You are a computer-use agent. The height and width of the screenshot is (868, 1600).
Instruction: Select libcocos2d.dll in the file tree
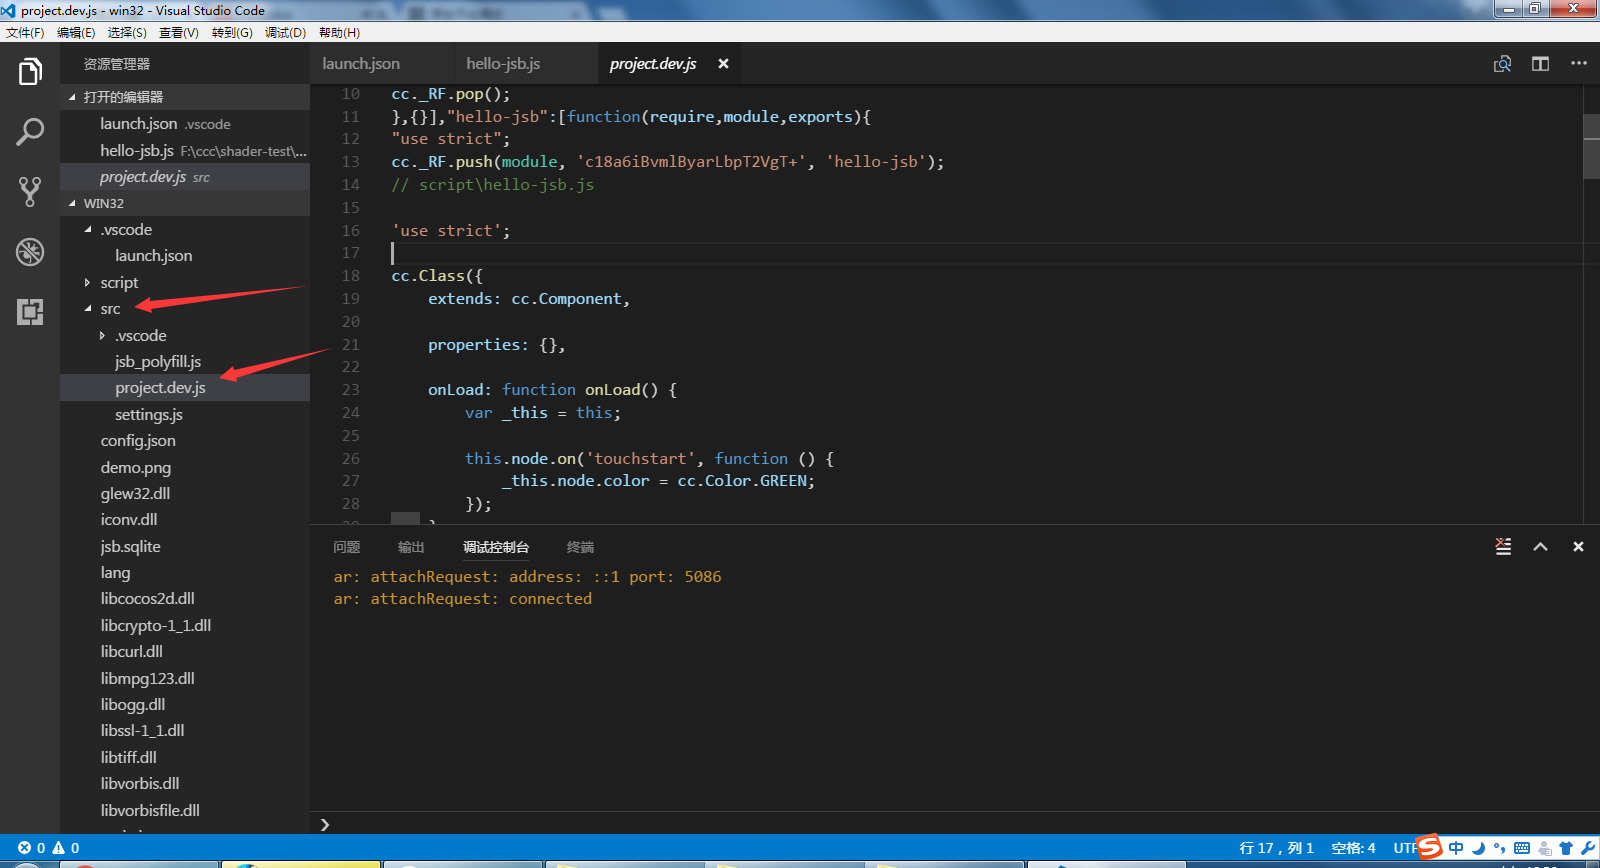(185, 599)
